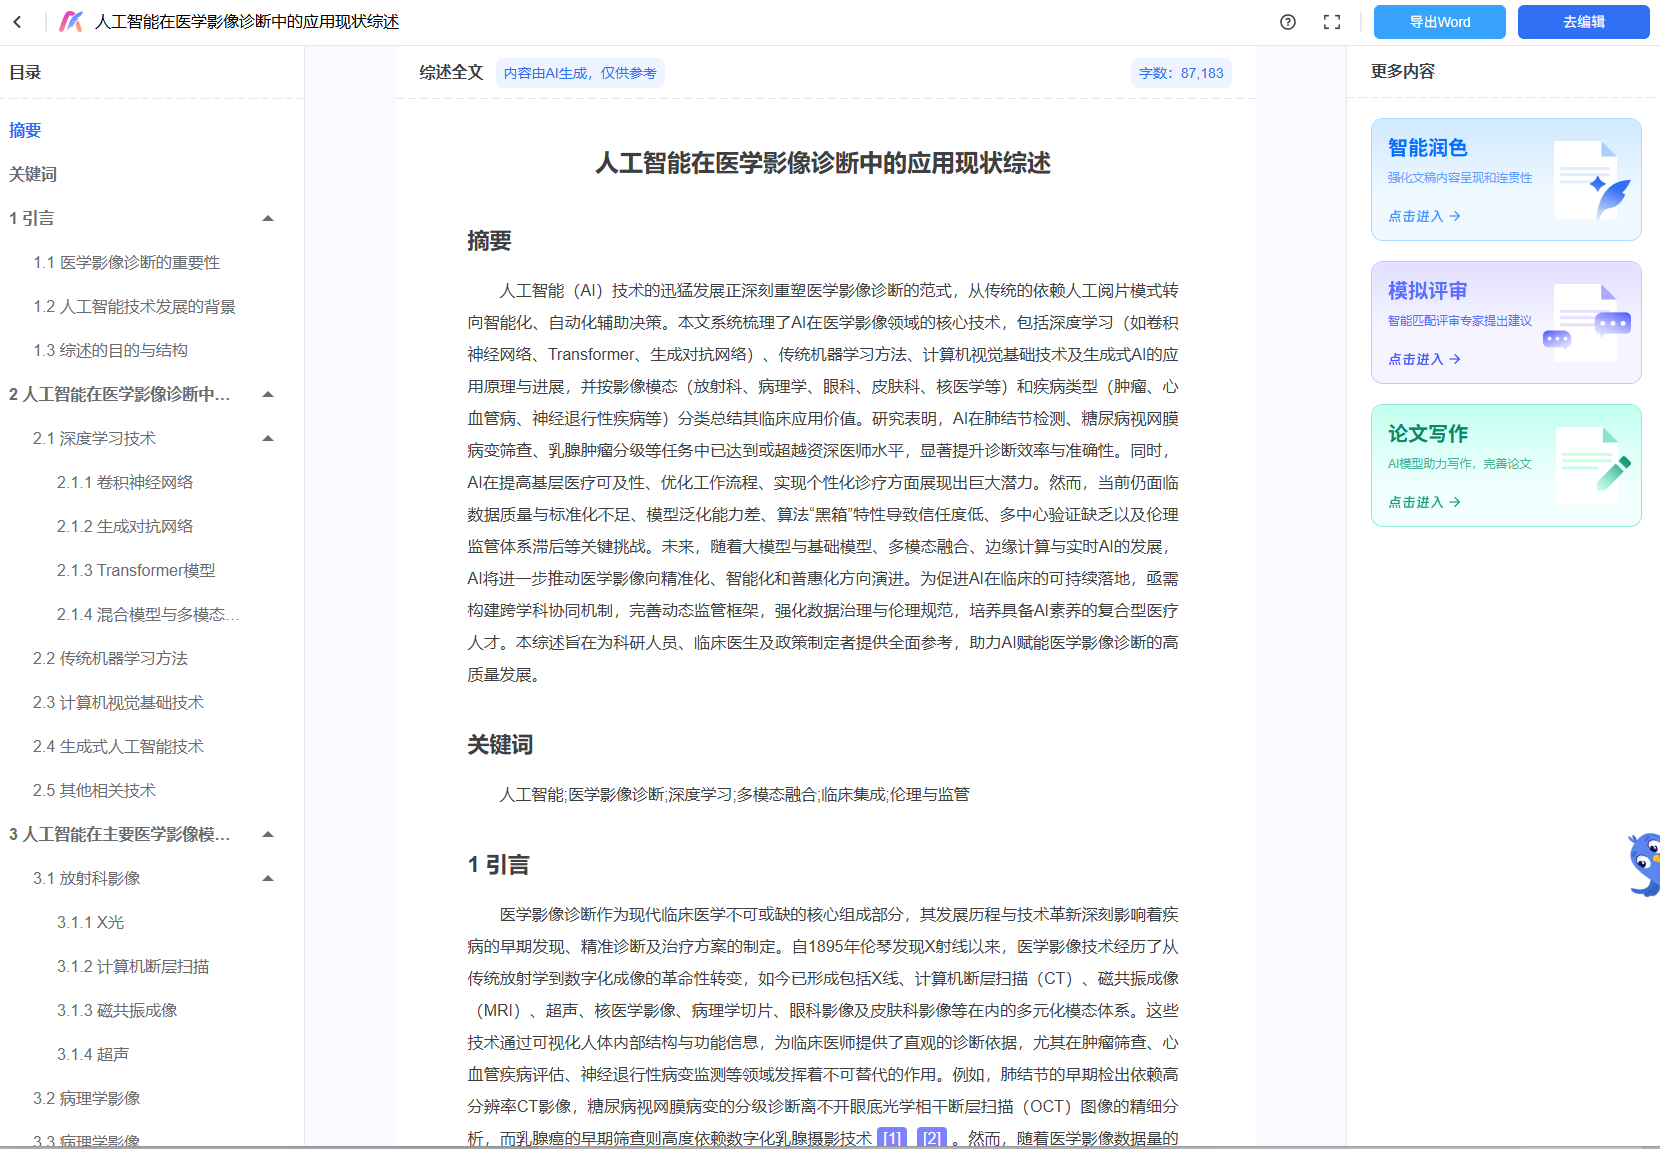Click the keywords line 人工智能;医学影像诊断
Viewport: 1660px width, 1149px height.
pos(734,794)
